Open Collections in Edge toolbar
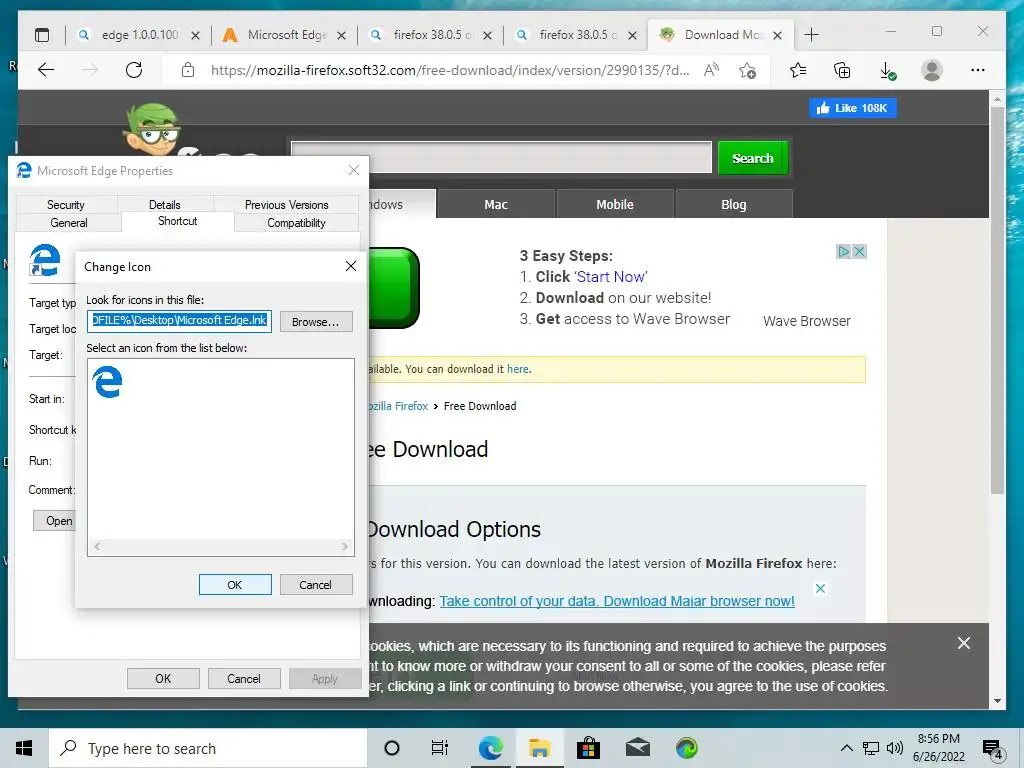The image size is (1024, 768). (x=842, y=70)
